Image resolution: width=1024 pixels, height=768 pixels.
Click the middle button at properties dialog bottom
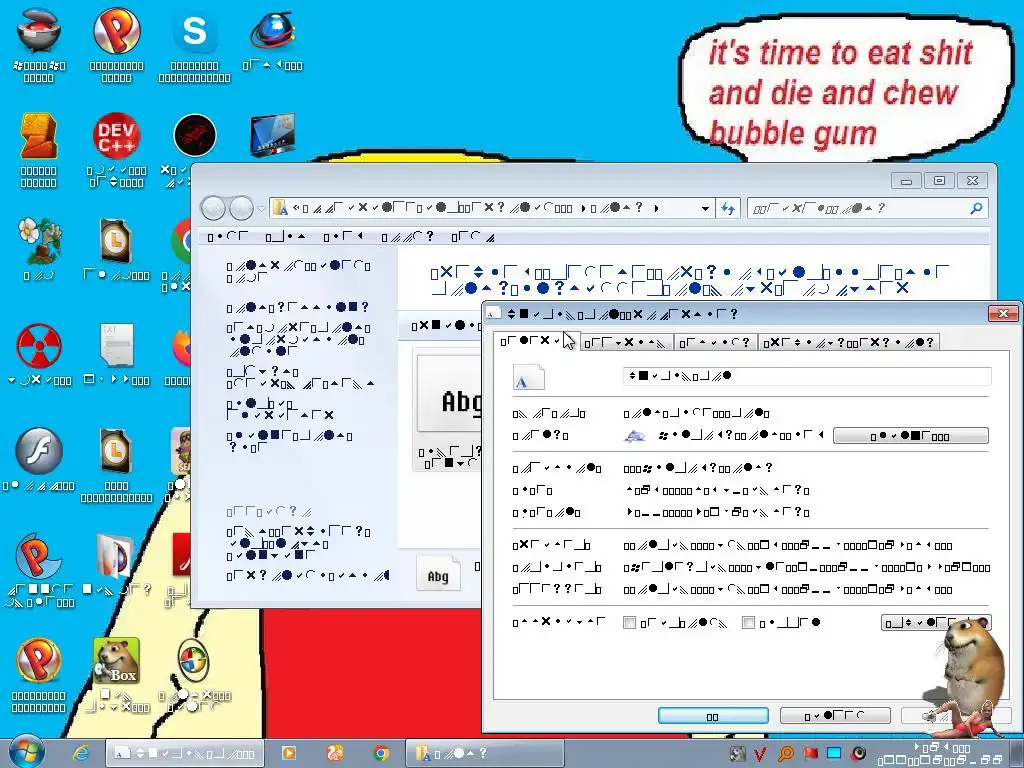click(x=835, y=716)
